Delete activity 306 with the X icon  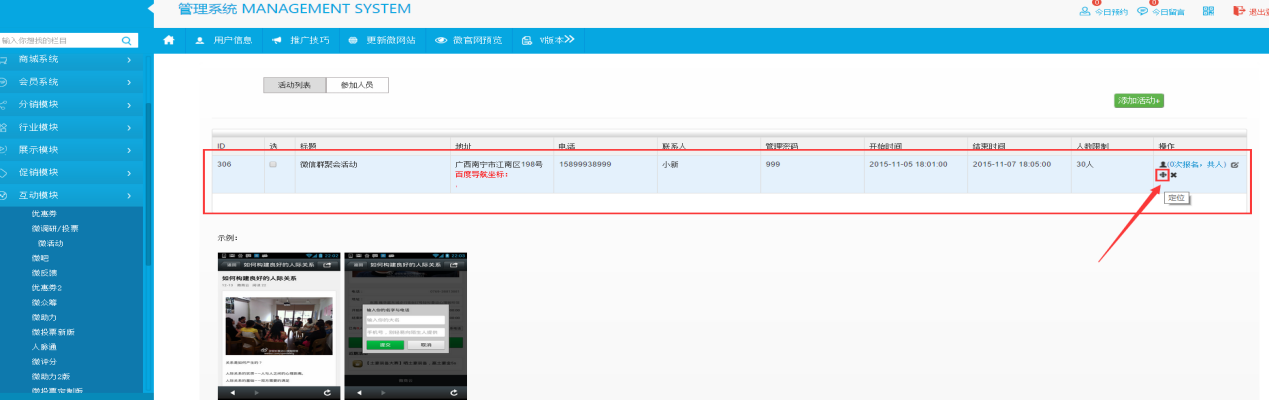click(1174, 175)
